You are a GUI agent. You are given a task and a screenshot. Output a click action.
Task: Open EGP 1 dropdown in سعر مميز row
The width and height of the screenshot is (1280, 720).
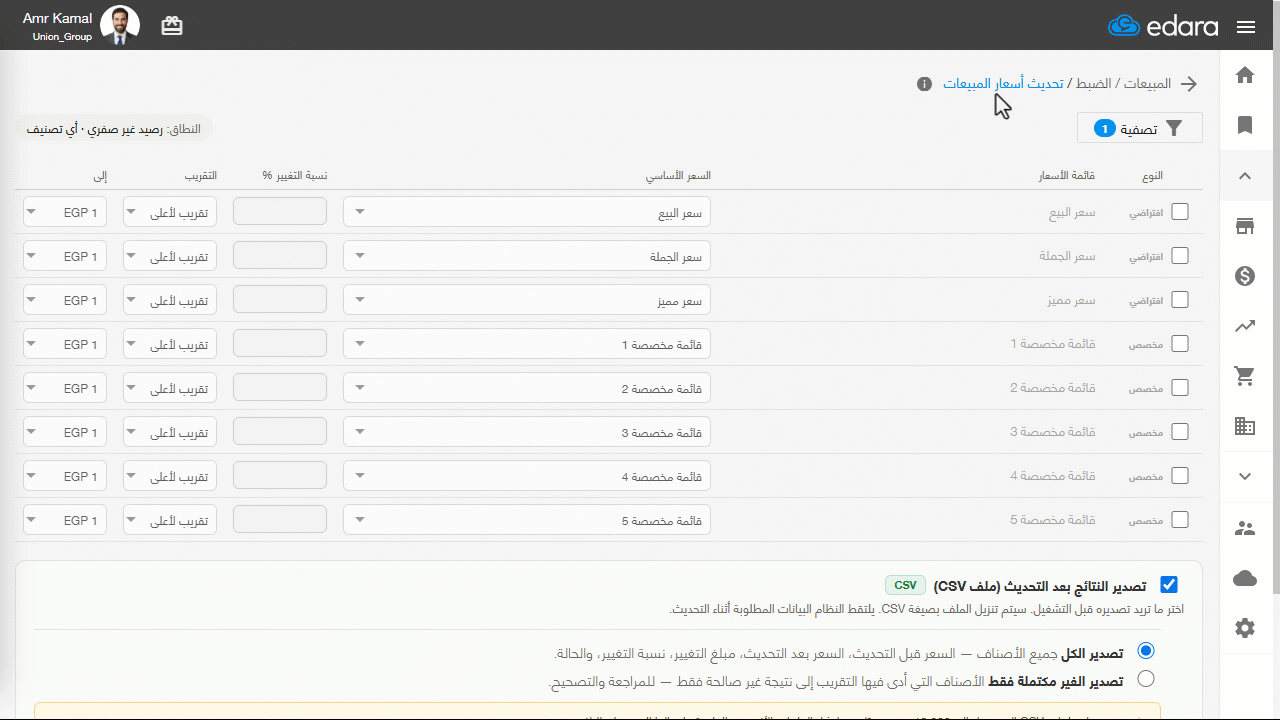(x=65, y=300)
